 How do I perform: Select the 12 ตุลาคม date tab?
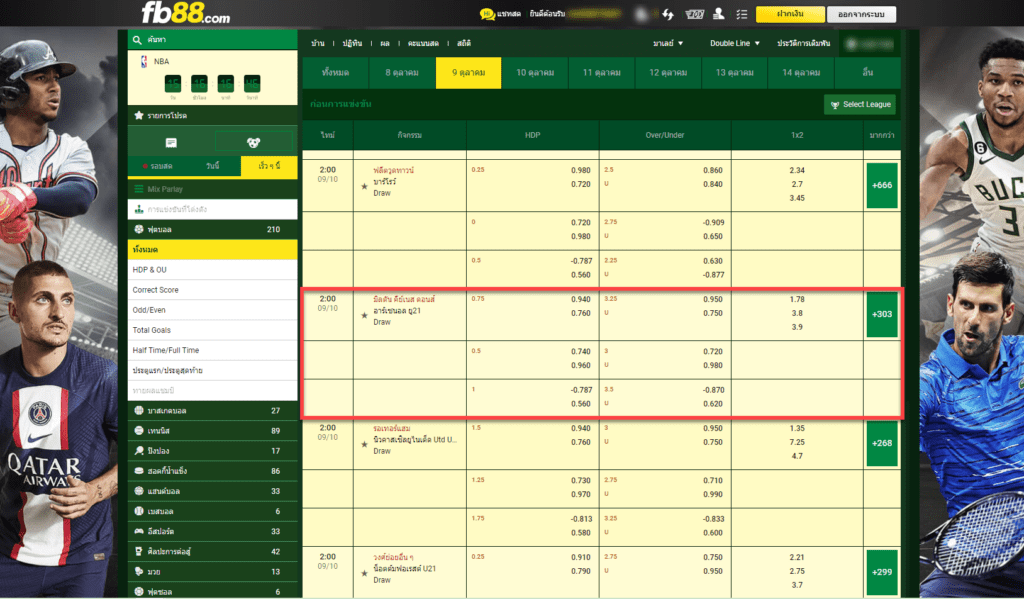(x=668, y=73)
